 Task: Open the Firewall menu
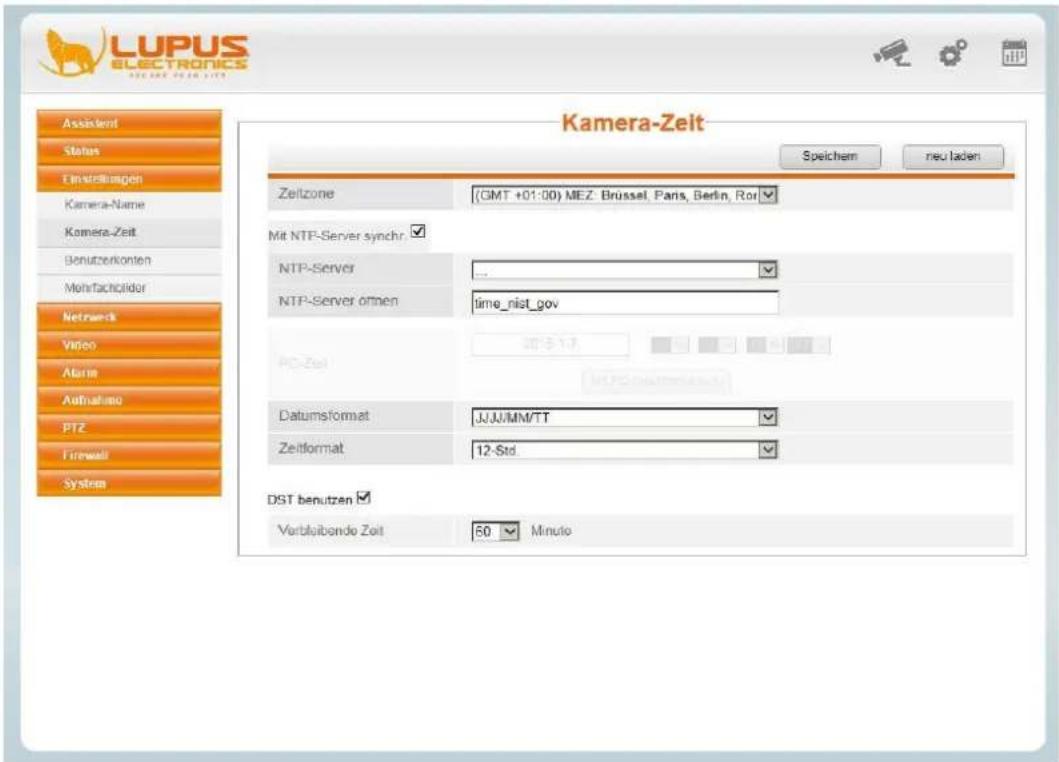pos(129,455)
